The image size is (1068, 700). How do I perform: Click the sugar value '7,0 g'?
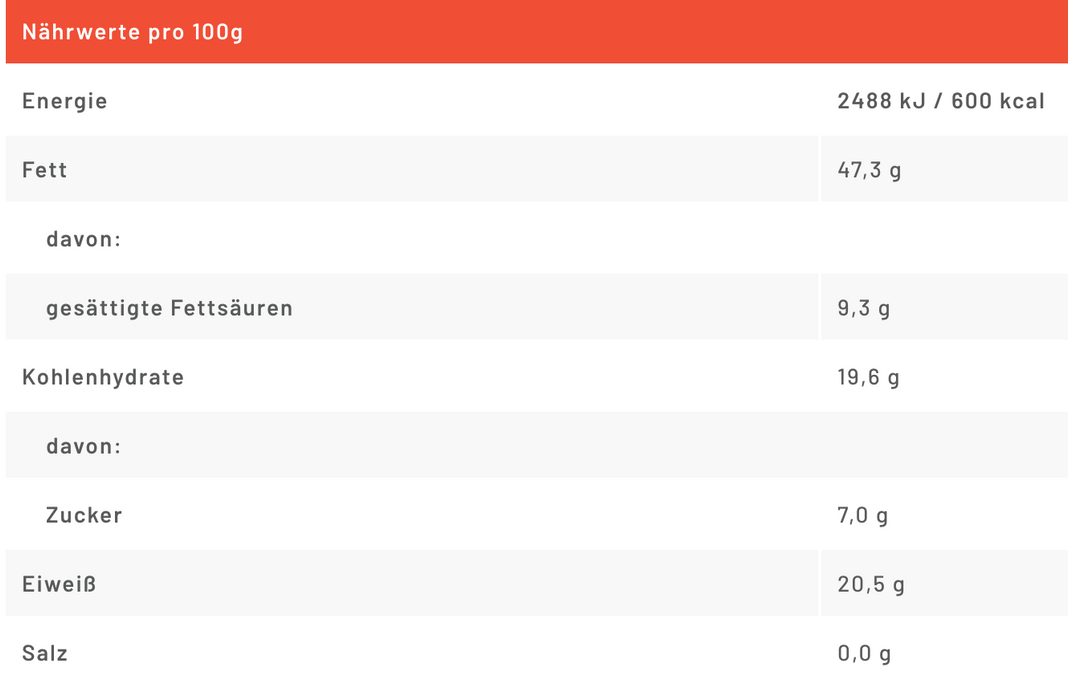pyautogui.click(x=863, y=515)
